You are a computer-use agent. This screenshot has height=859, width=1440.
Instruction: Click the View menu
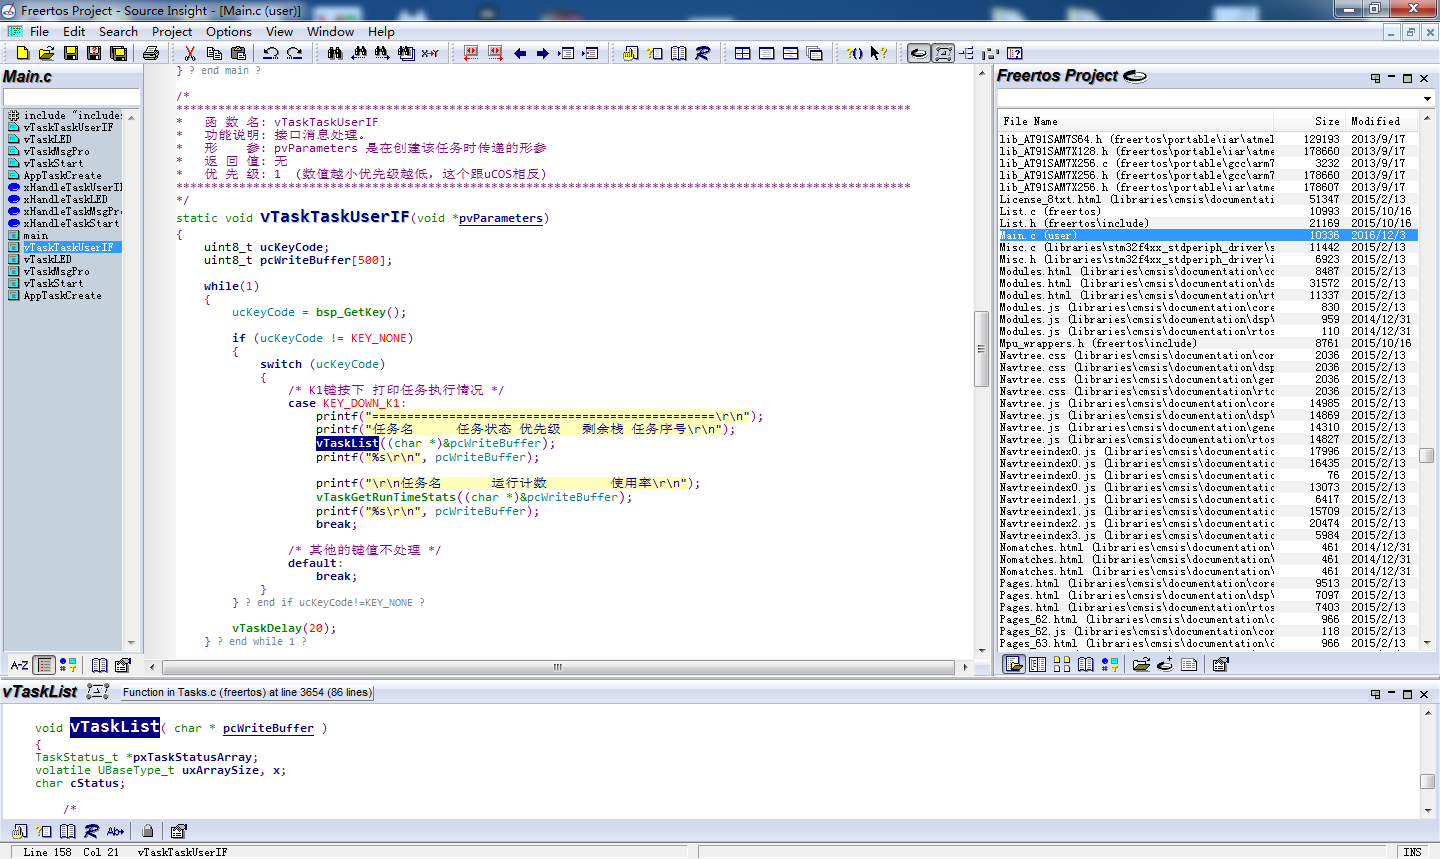279,31
